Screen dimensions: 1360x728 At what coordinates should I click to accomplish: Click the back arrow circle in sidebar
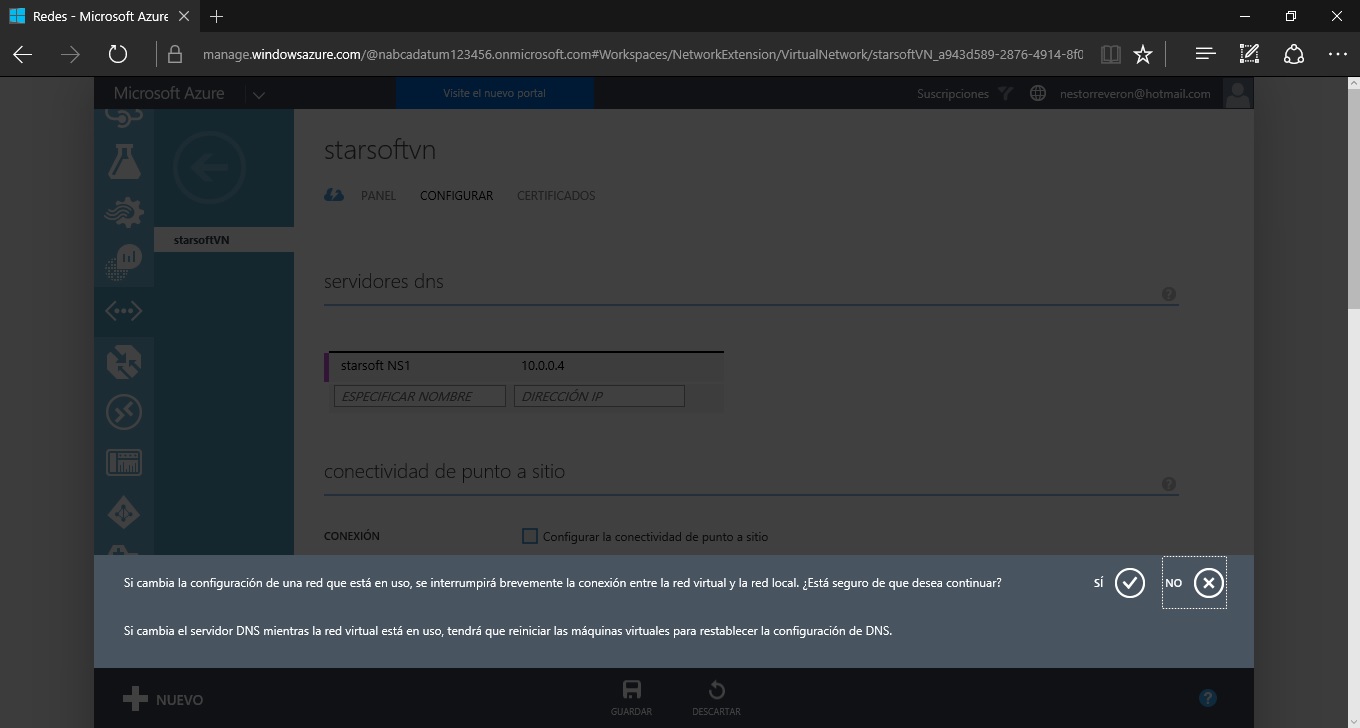pos(208,168)
